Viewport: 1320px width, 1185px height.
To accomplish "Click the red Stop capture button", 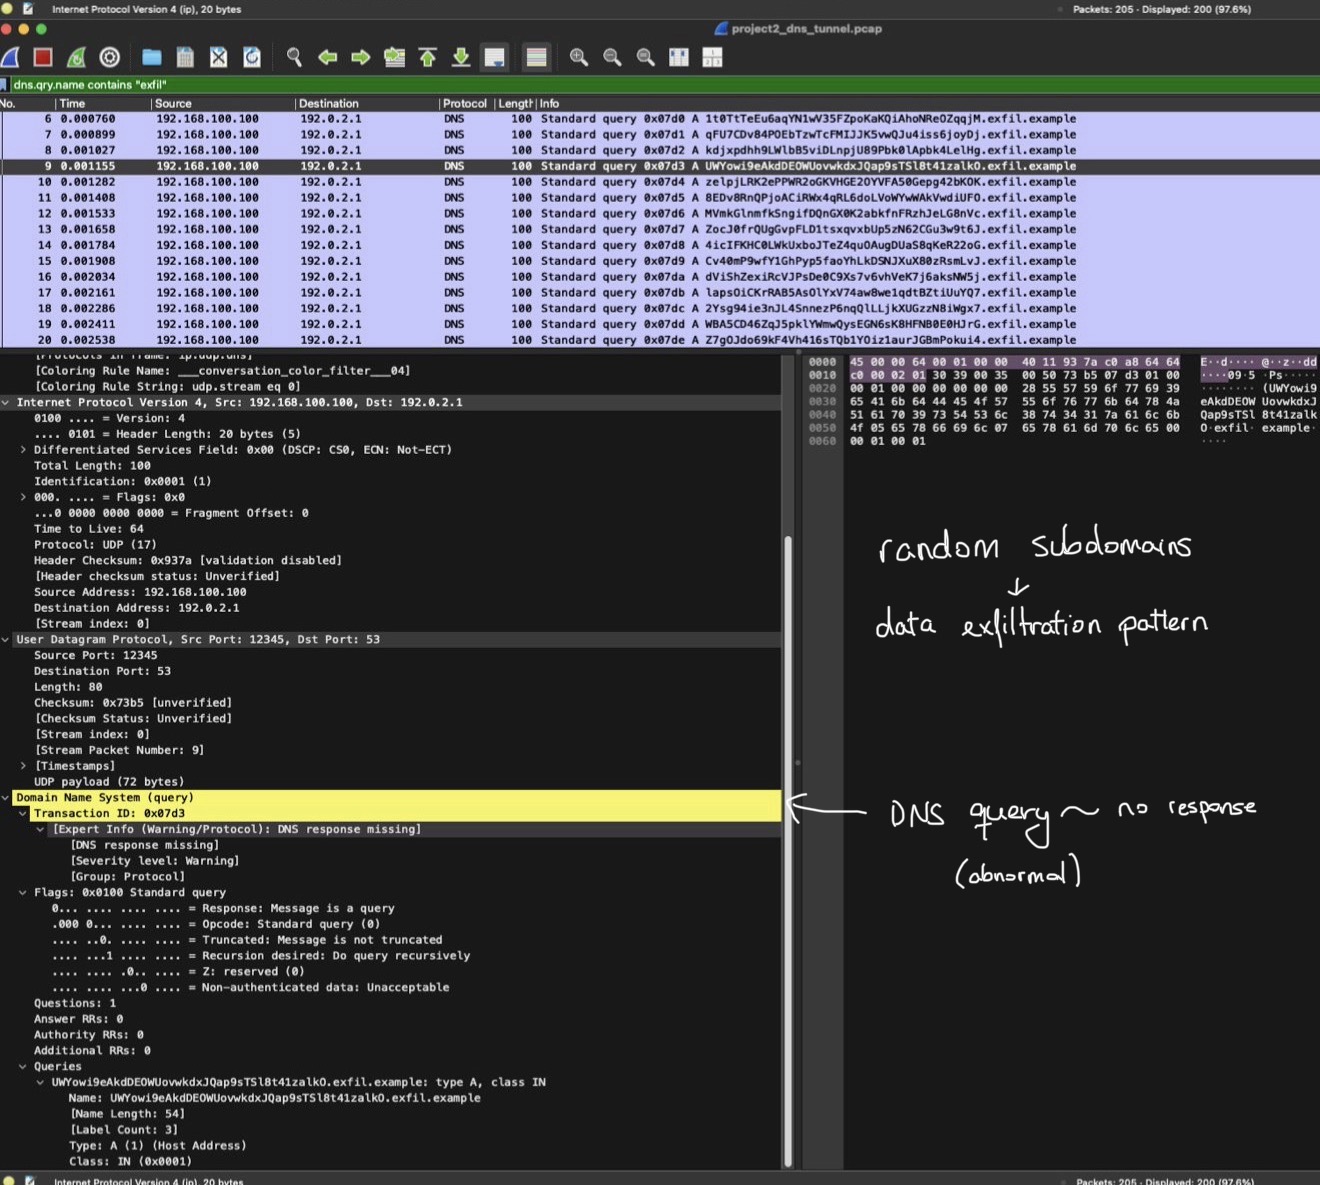I will click(42, 58).
